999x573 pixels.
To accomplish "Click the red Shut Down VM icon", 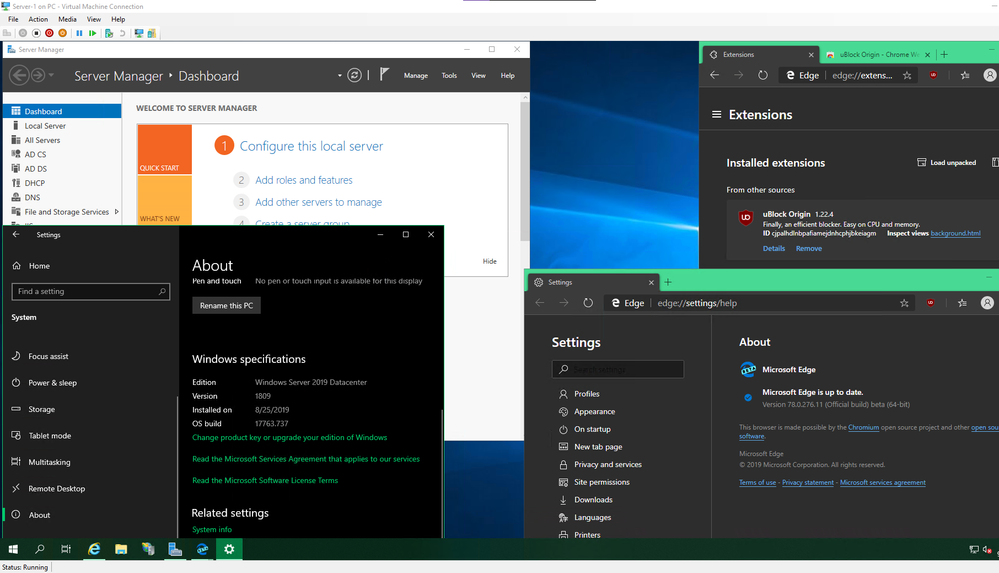I will click(49, 33).
